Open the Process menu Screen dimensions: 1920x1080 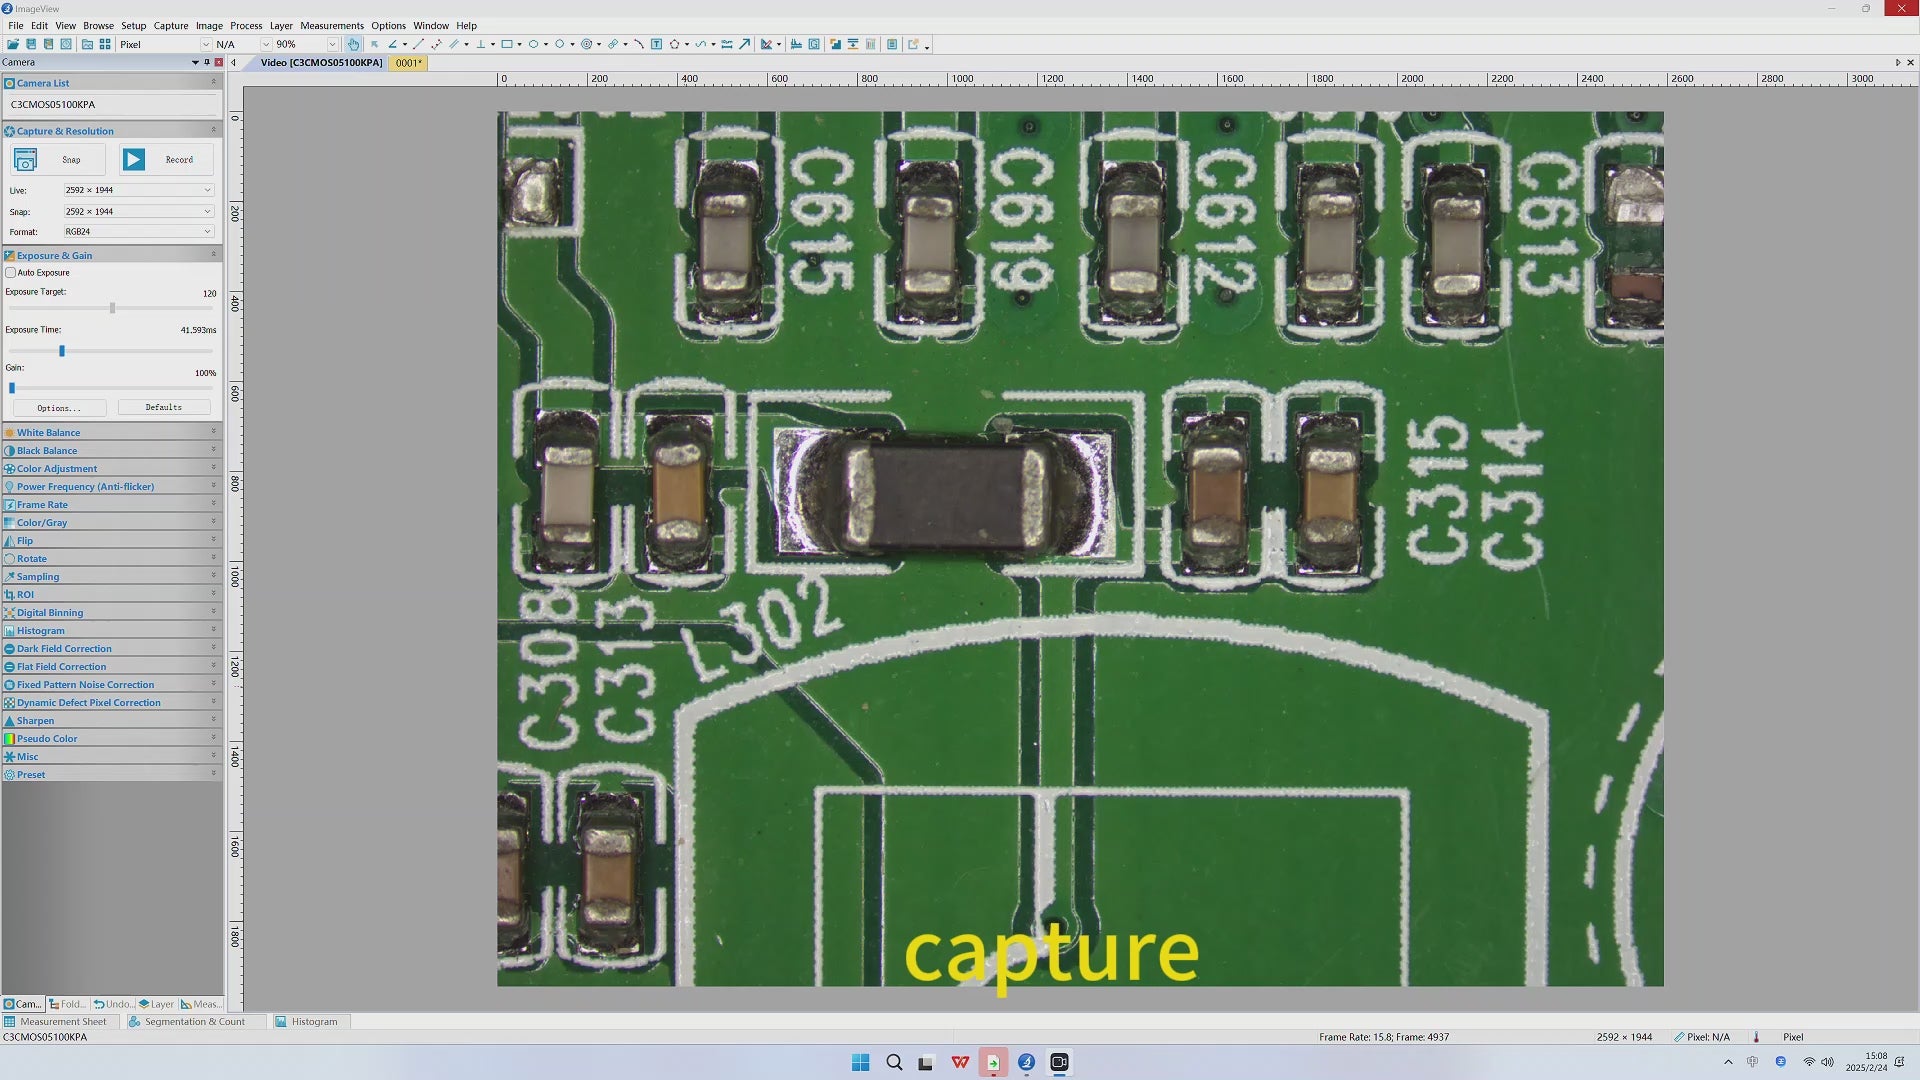[x=246, y=26]
